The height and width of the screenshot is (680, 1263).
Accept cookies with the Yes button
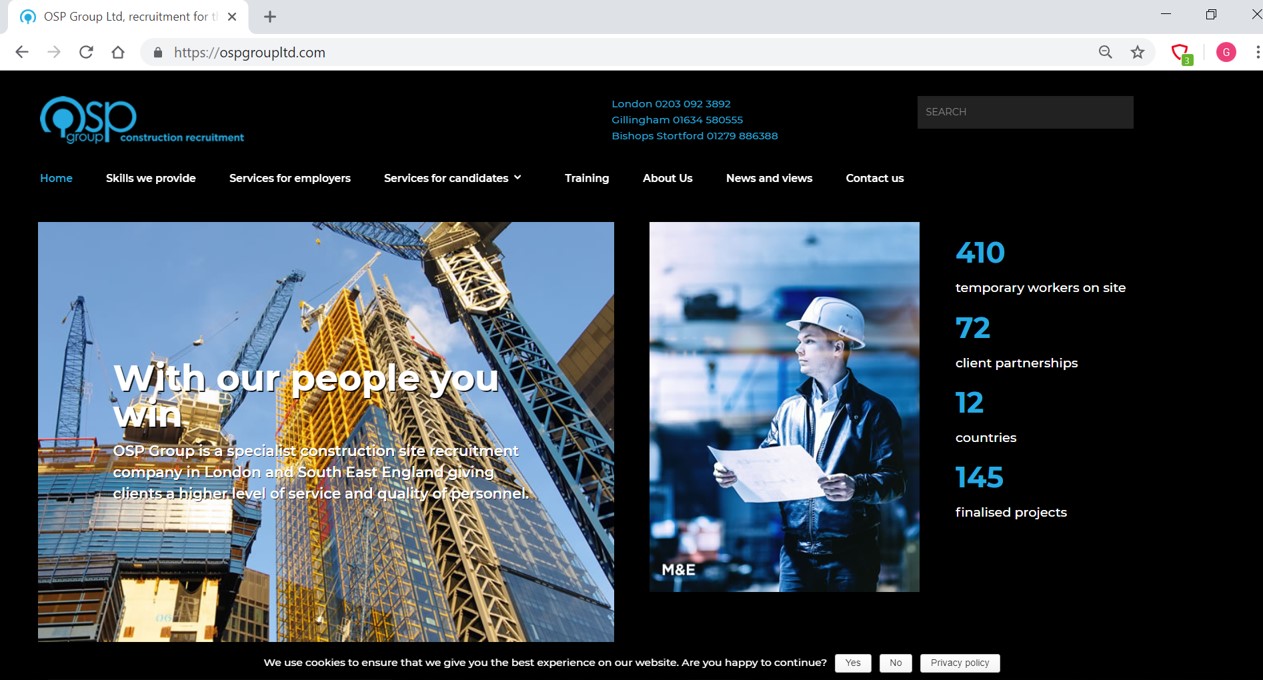point(852,663)
